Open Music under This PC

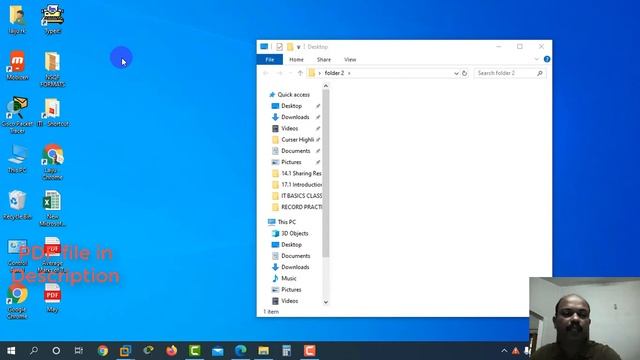[289, 278]
